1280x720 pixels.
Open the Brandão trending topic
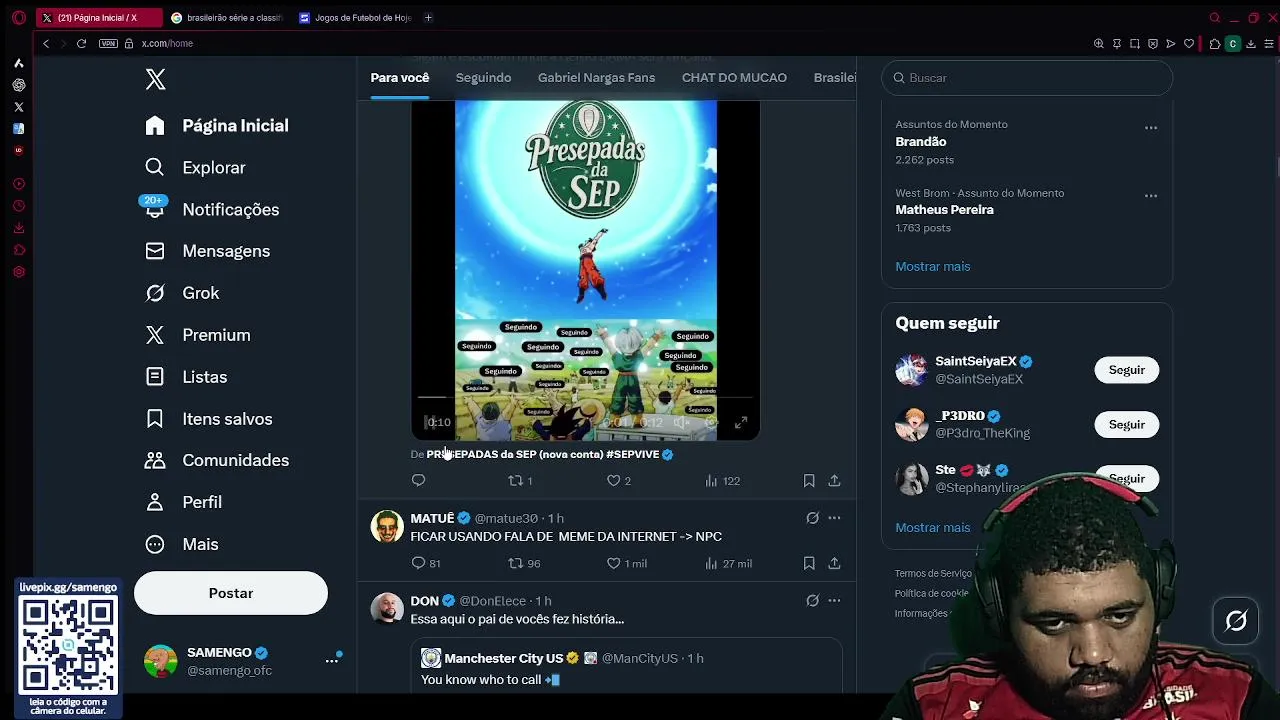tap(920, 142)
